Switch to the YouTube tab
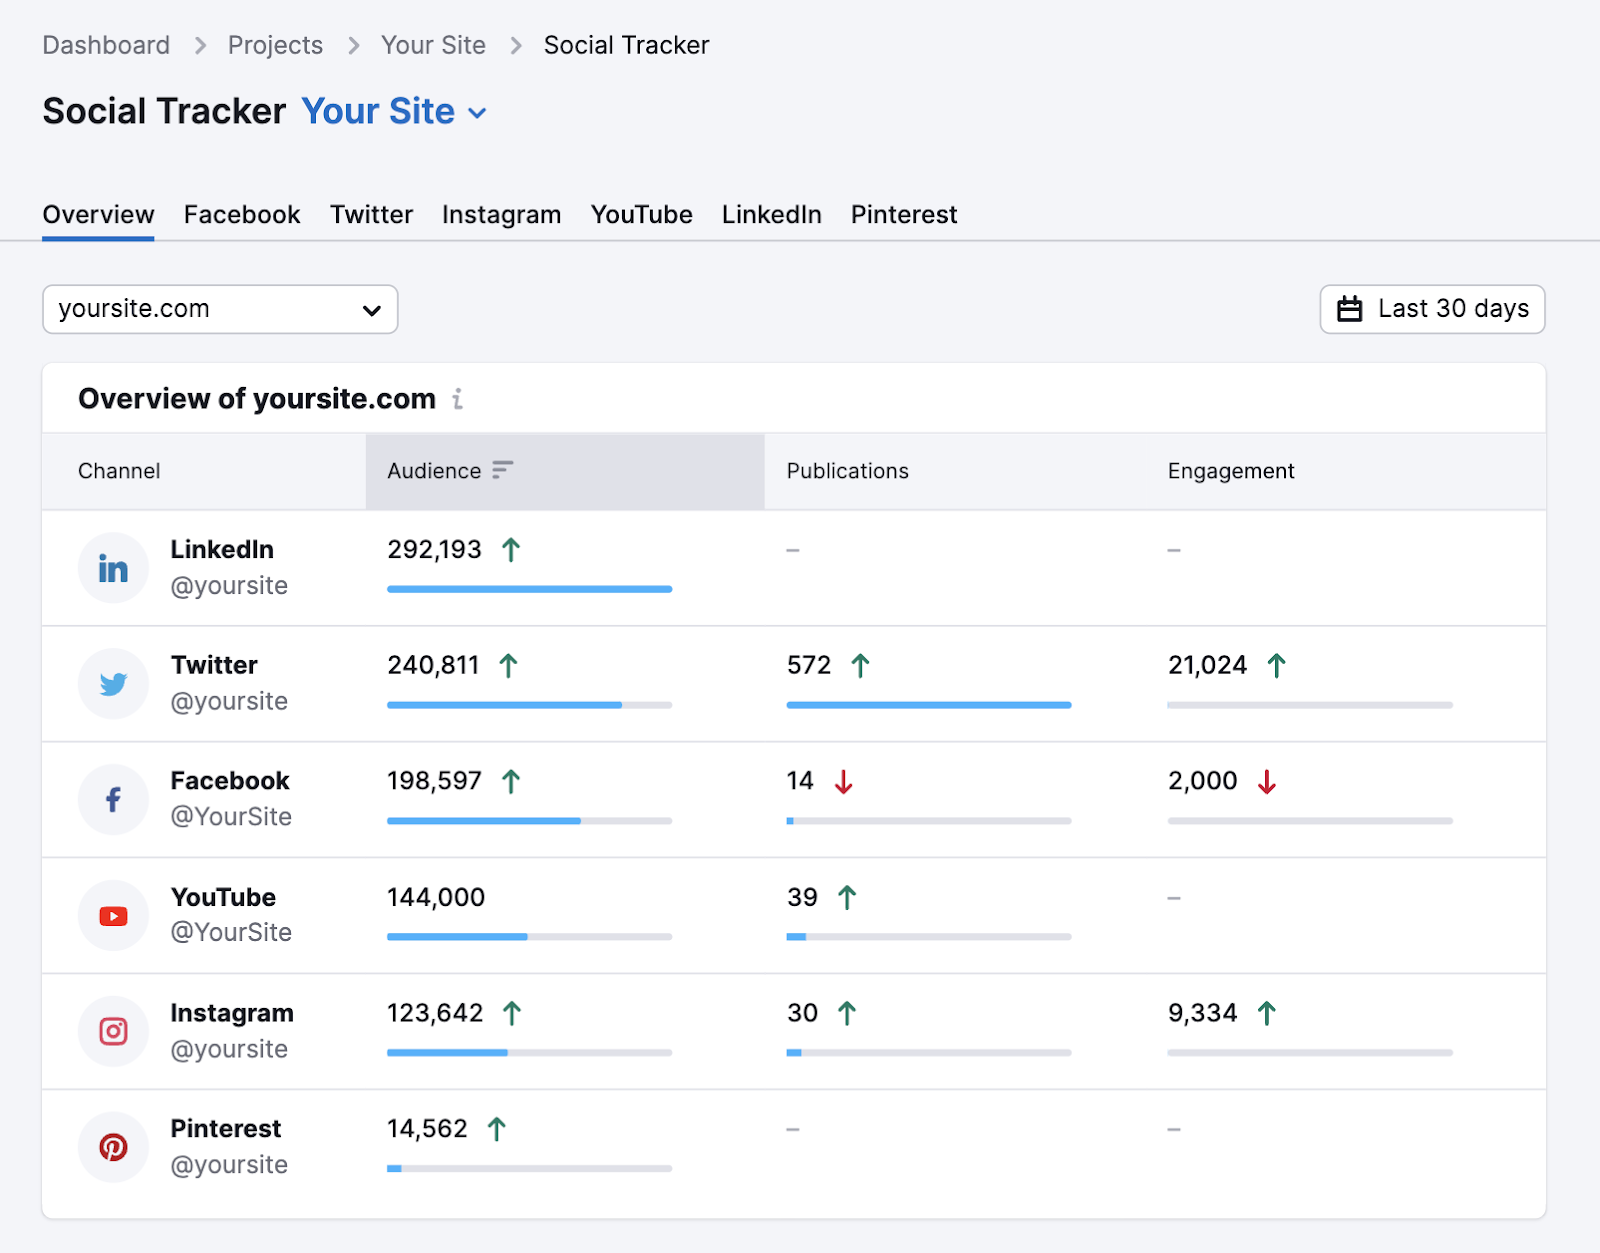This screenshot has height=1253, width=1600. pos(641,214)
